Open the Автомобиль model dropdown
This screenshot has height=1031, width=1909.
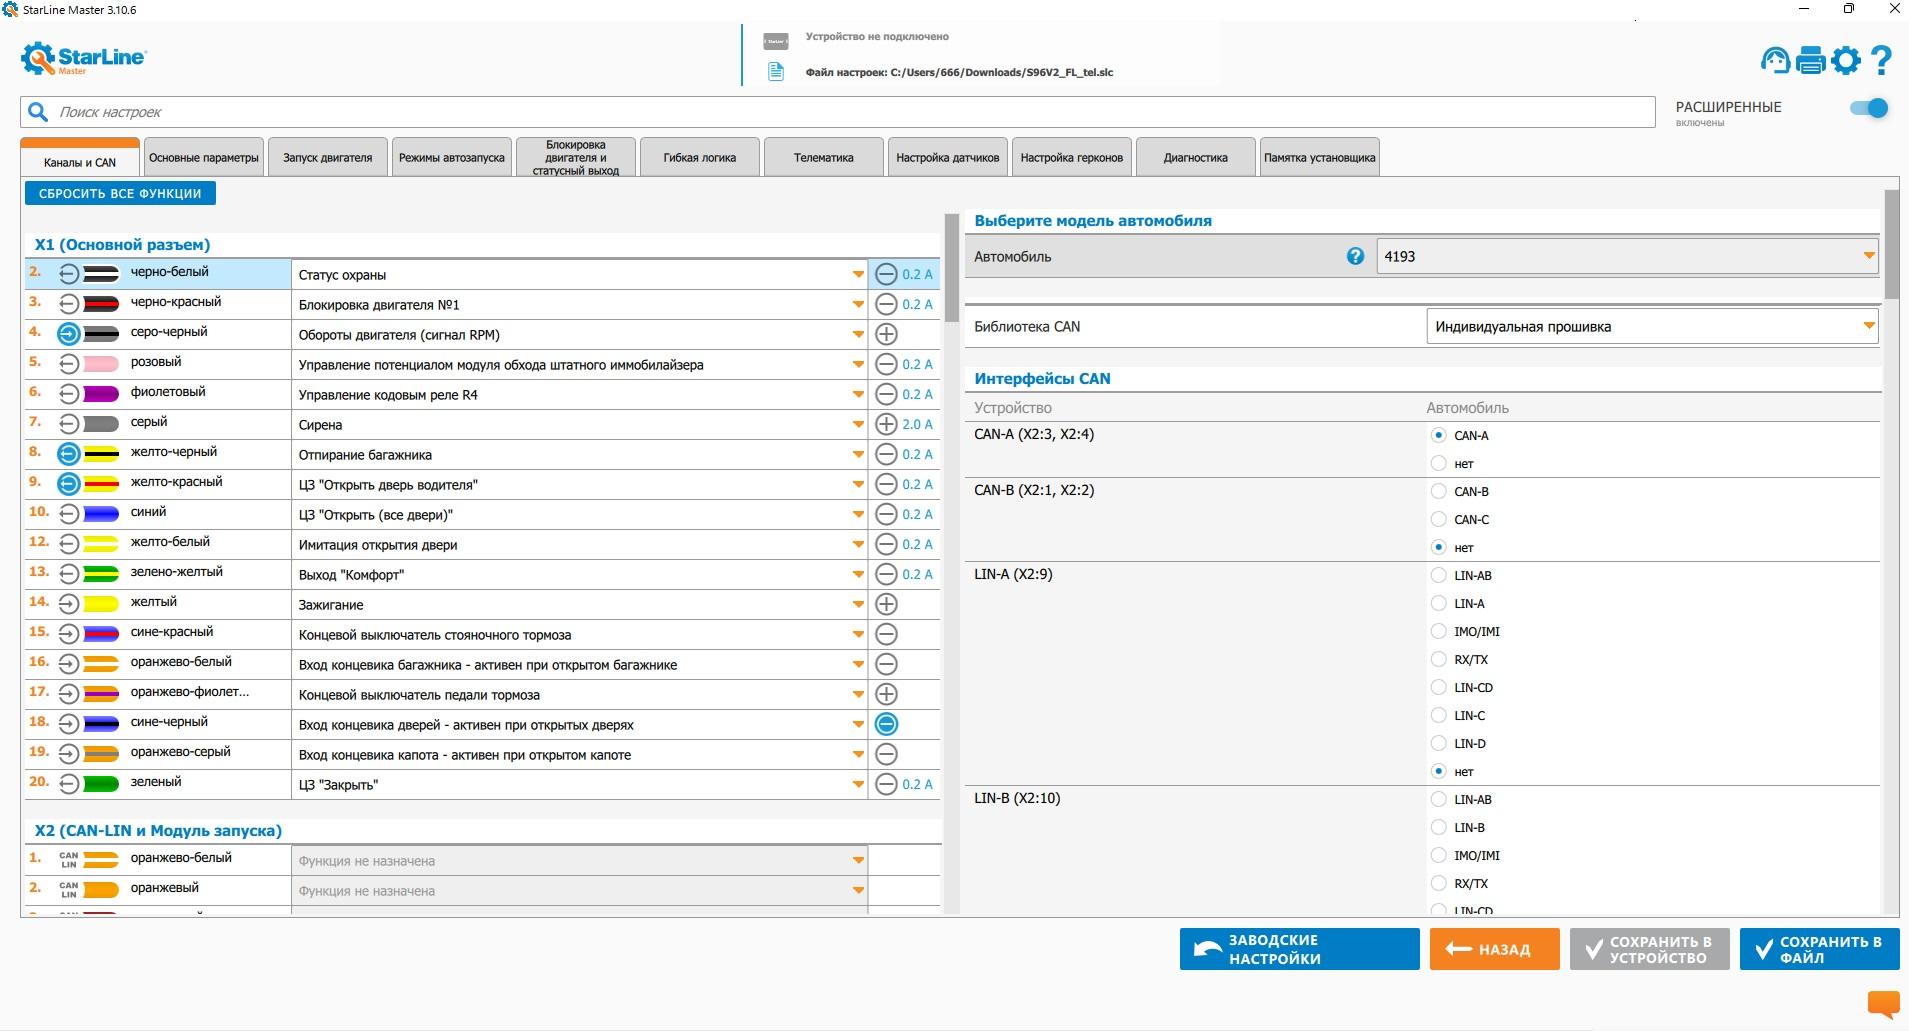[x=1867, y=257]
